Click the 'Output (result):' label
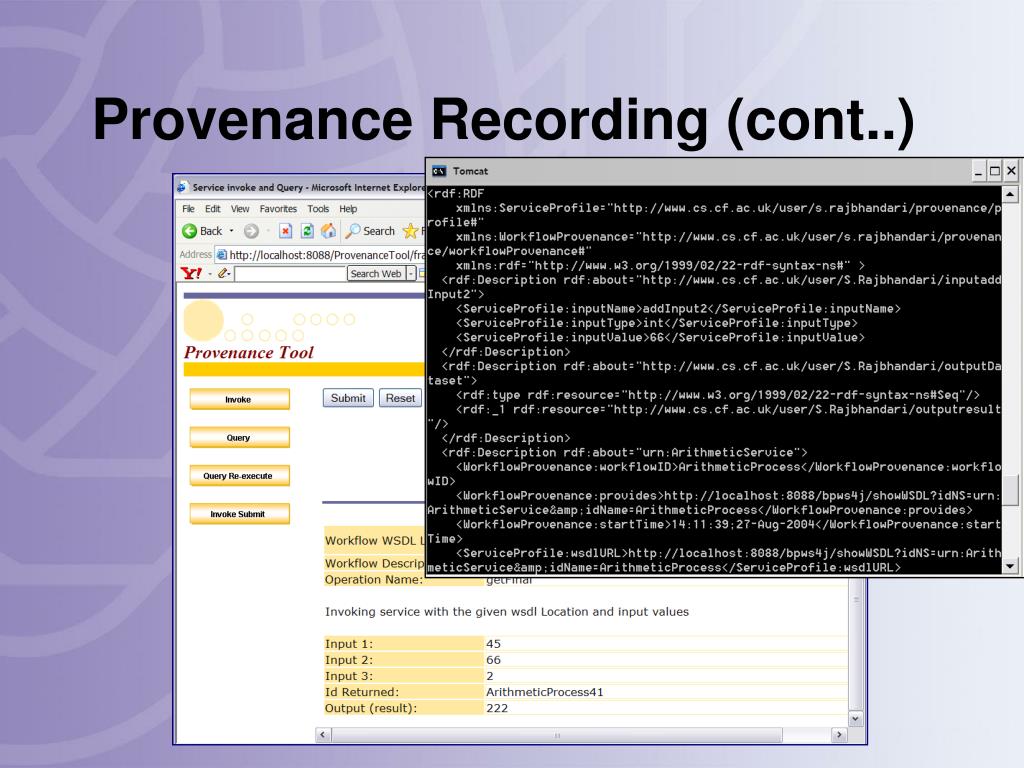The image size is (1024, 768). pyautogui.click(x=370, y=709)
